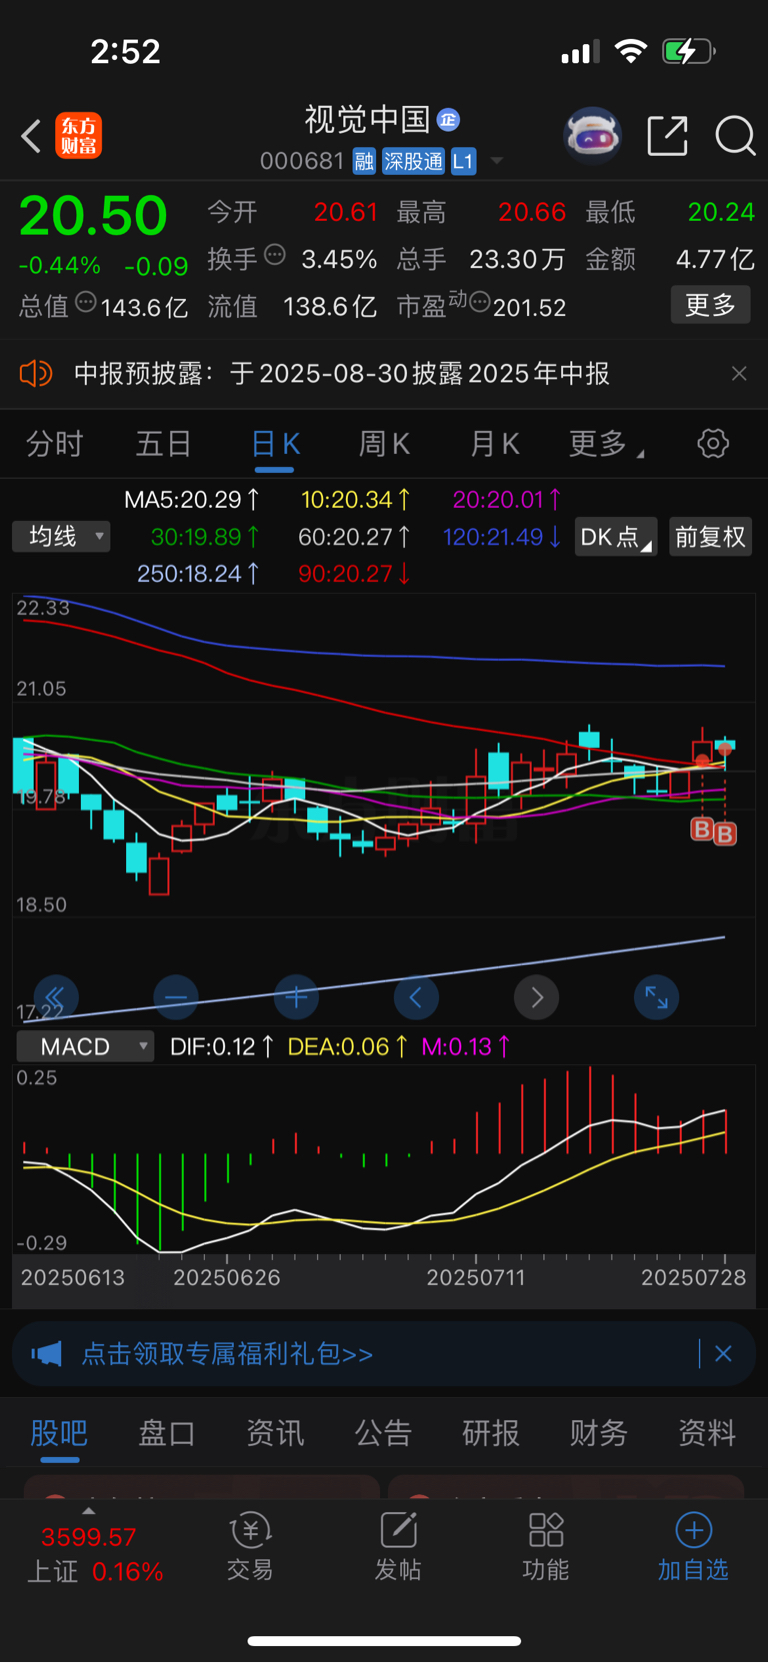The image size is (768, 1663).
Task: Switch to 周K chart tab
Action: click(384, 444)
